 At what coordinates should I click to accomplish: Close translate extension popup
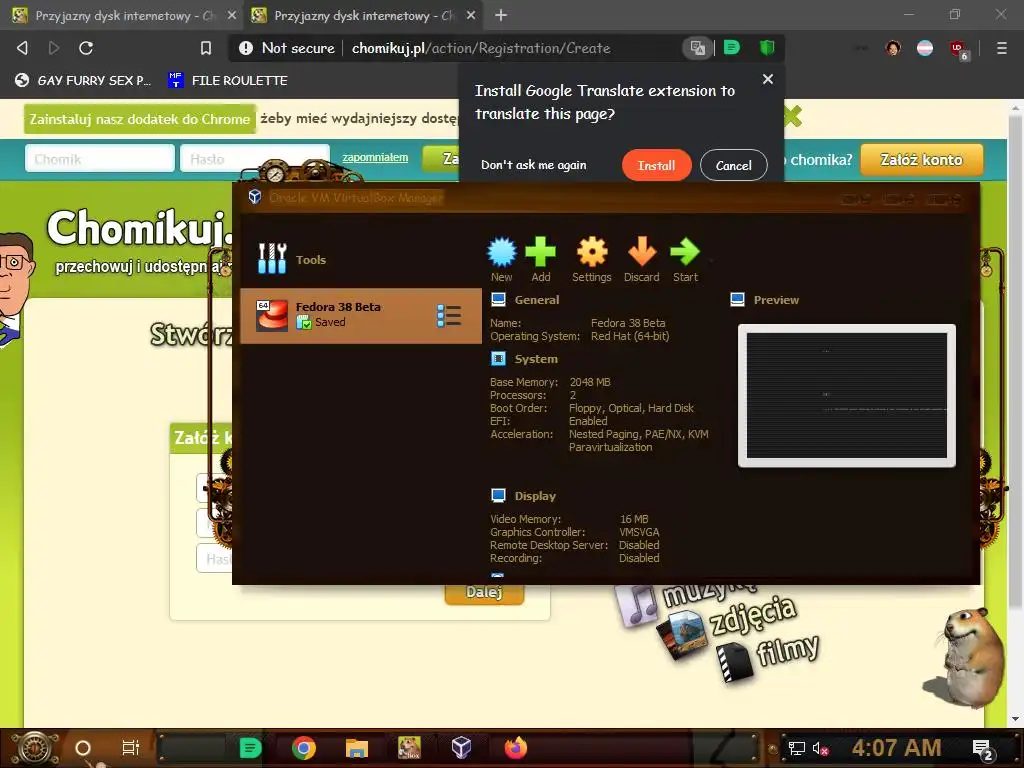pos(768,79)
